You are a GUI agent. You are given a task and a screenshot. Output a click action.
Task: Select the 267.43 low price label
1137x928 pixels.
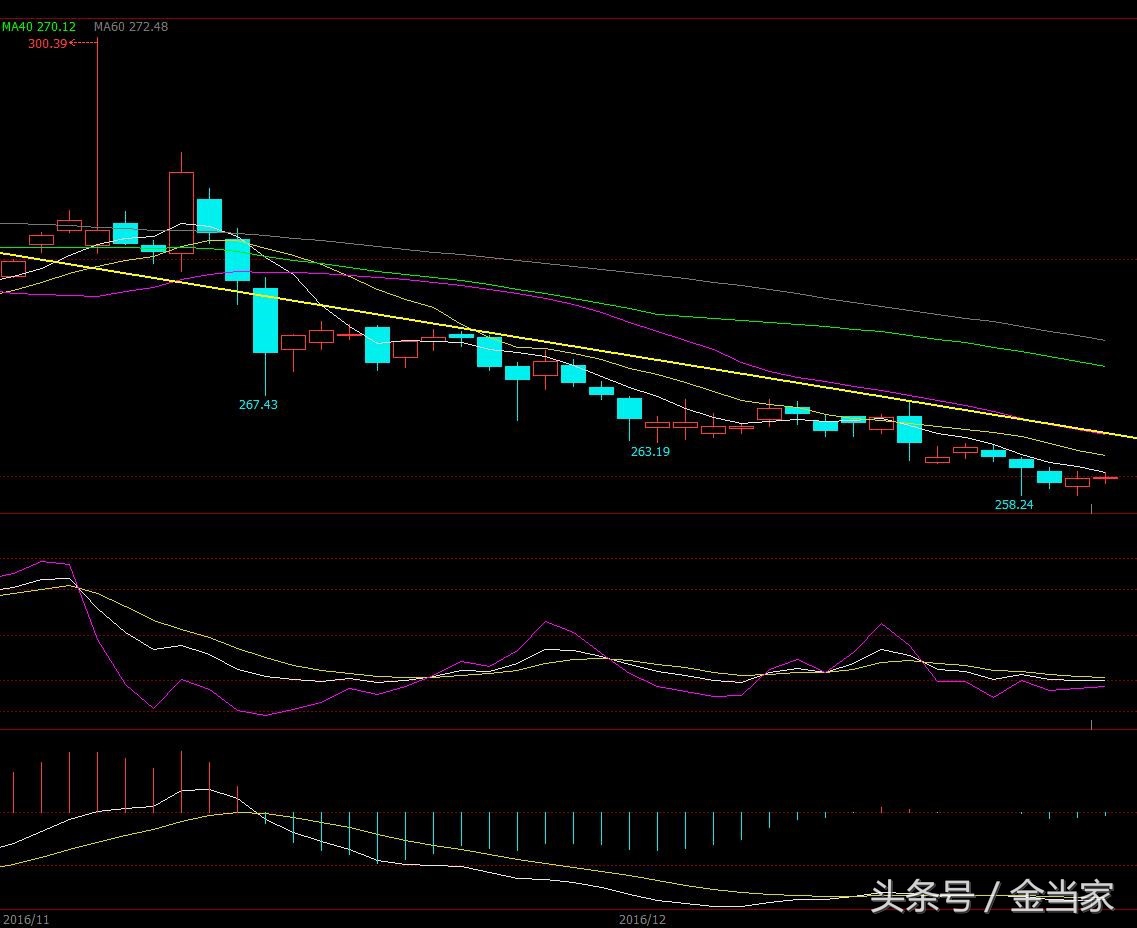point(258,405)
